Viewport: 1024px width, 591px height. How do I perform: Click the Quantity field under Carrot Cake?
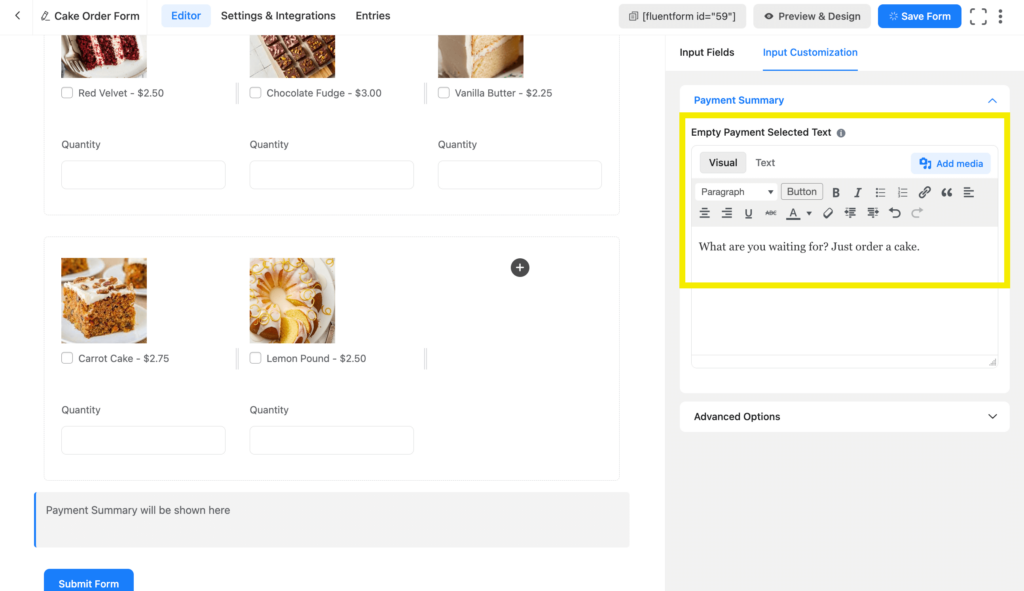143,440
